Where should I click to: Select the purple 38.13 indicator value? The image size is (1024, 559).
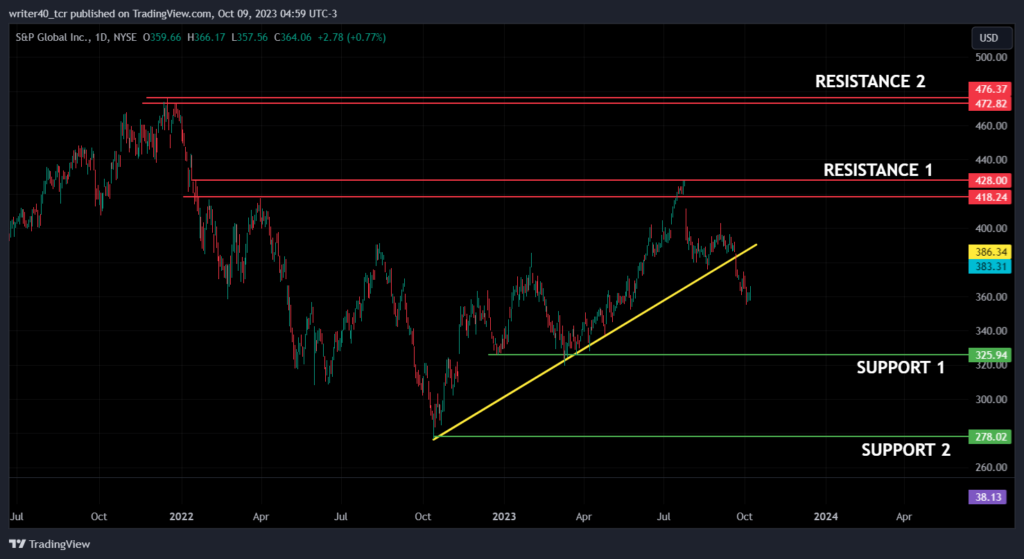pos(987,497)
